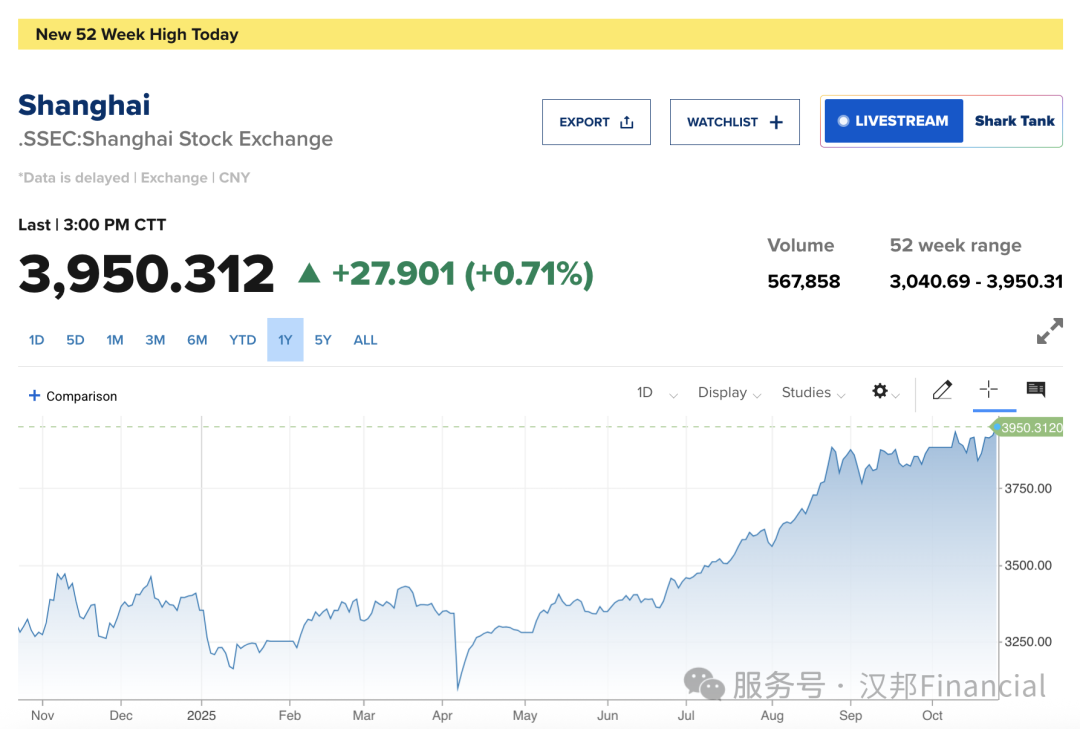1080x729 pixels.
Task: Toggle the crosshair tool
Action: [989, 390]
